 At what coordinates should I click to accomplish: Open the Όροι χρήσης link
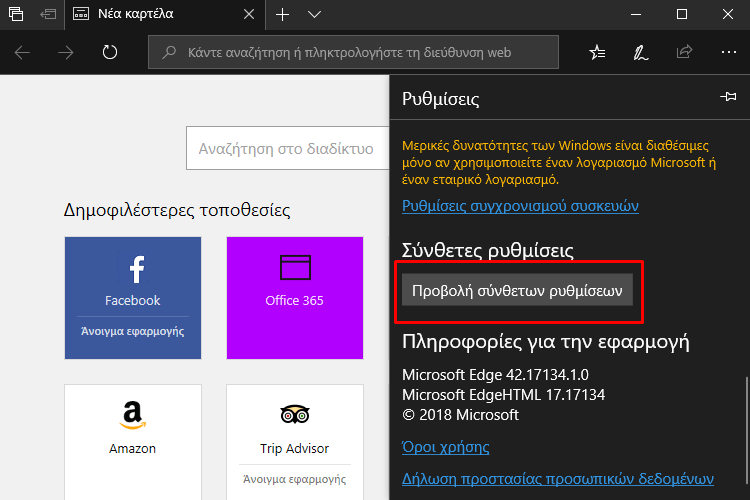[445, 447]
